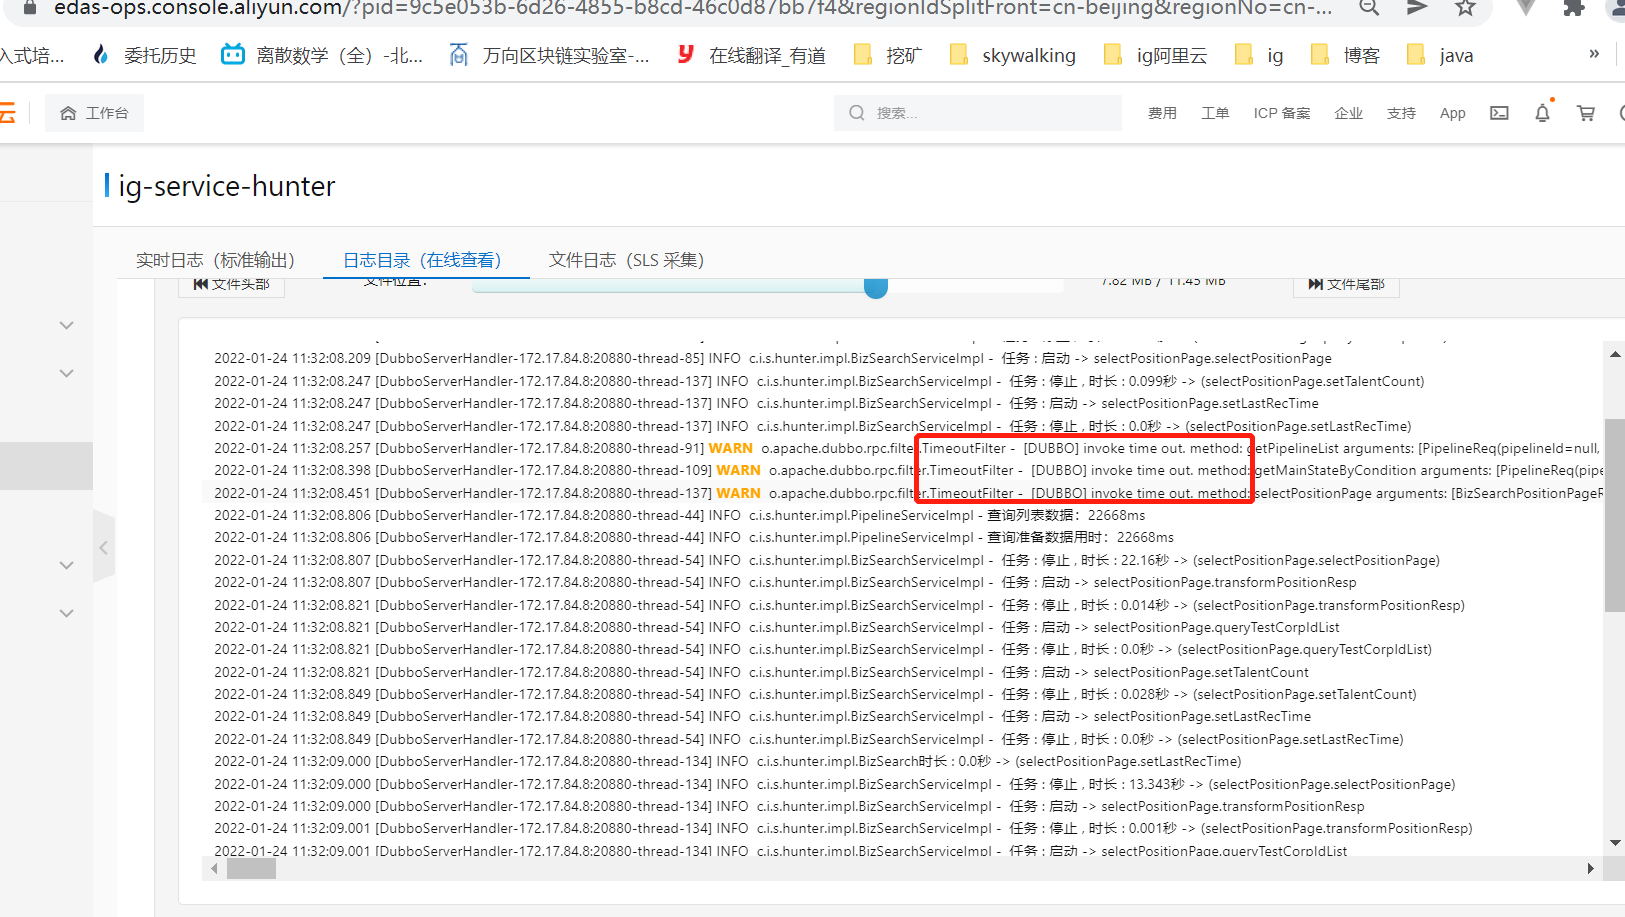Screen dimensions: 1625x917
Task: Bookmark this page with the star icon
Action: pyautogui.click(x=1465, y=7)
